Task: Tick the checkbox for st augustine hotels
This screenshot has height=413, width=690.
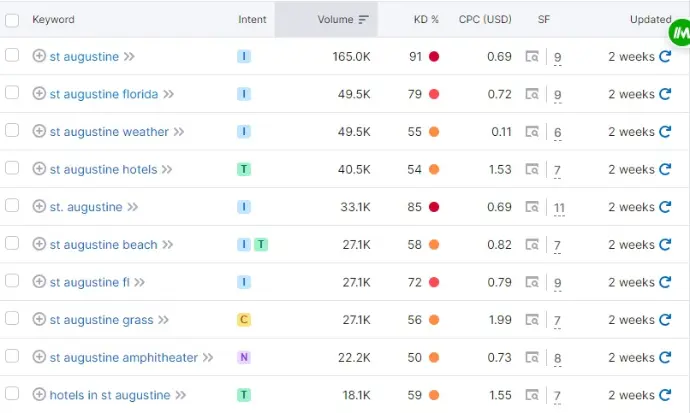Action: tap(12, 169)
